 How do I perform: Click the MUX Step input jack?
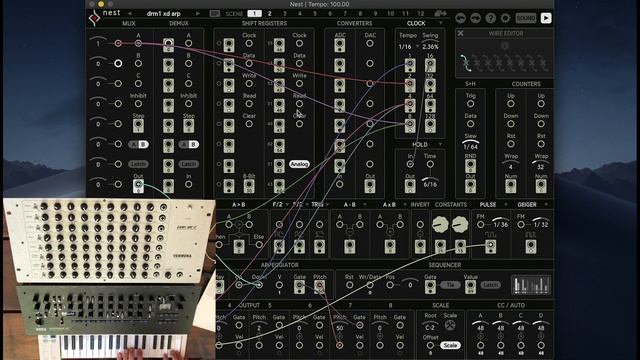click(138, 125)
